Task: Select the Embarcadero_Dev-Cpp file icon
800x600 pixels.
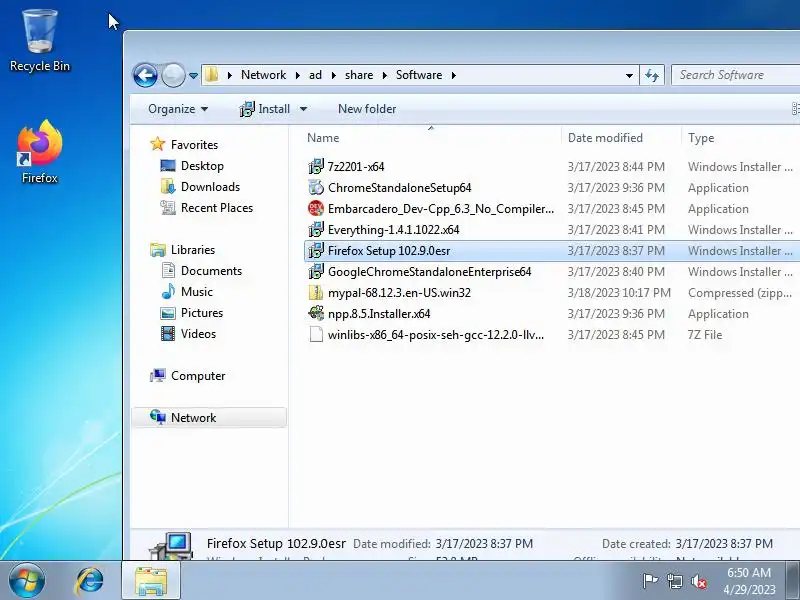Action: point(316,208)
